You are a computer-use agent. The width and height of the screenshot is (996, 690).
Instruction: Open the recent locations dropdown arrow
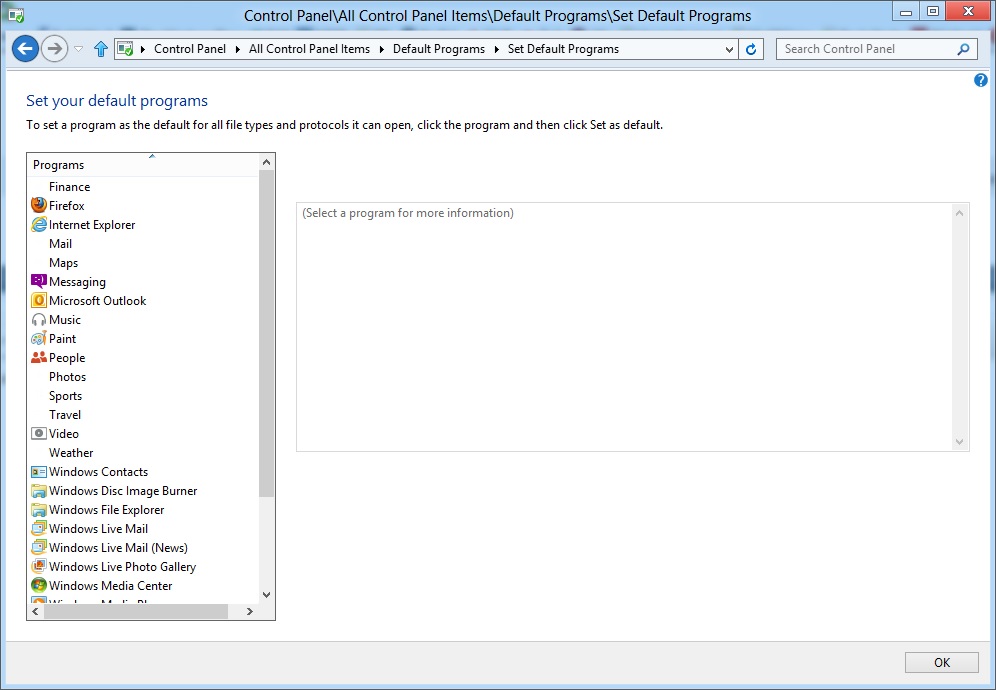pos(79,49)
